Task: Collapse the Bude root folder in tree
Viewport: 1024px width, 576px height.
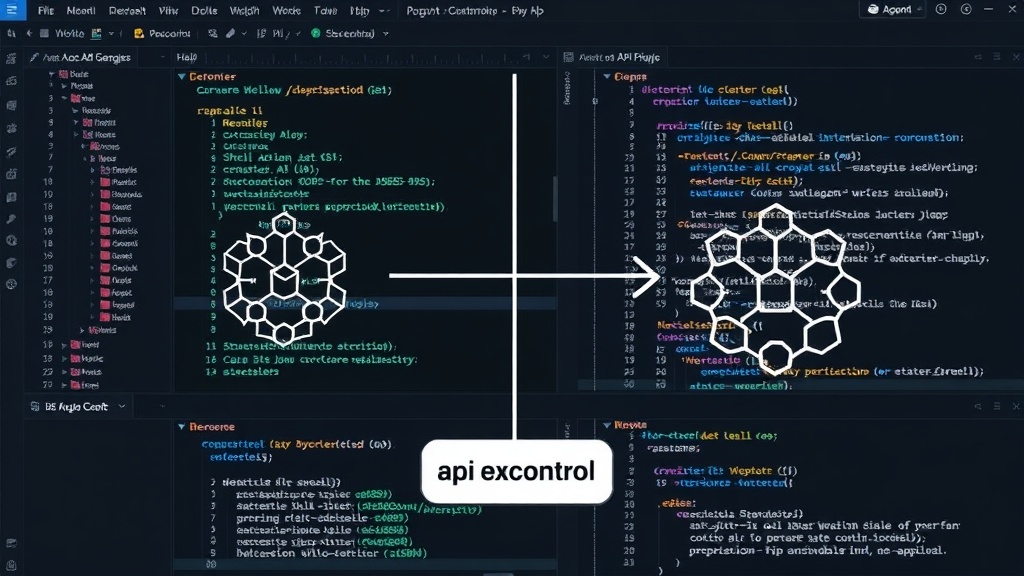Action: pos(52,74)
